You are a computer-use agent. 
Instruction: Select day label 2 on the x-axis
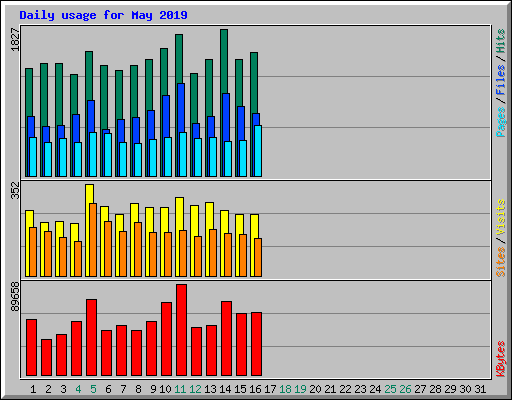(x=48, y=389)
